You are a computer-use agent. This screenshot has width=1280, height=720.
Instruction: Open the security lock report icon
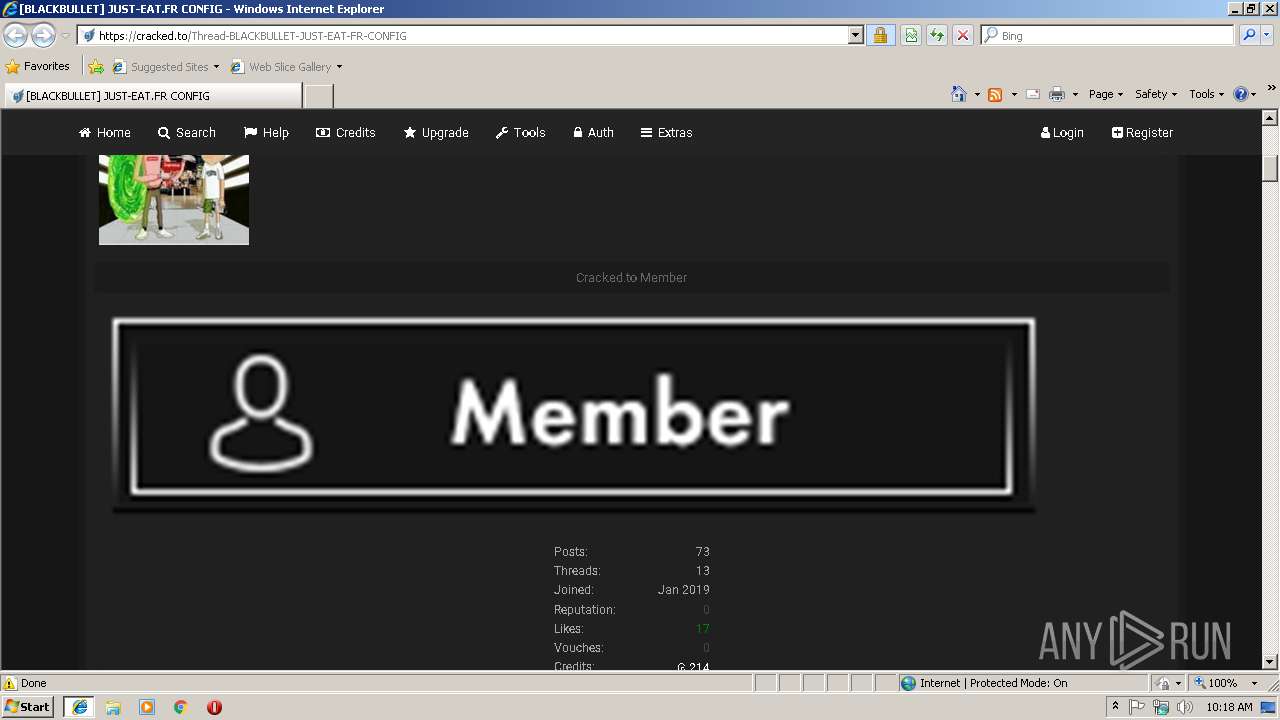coord(880,35)
